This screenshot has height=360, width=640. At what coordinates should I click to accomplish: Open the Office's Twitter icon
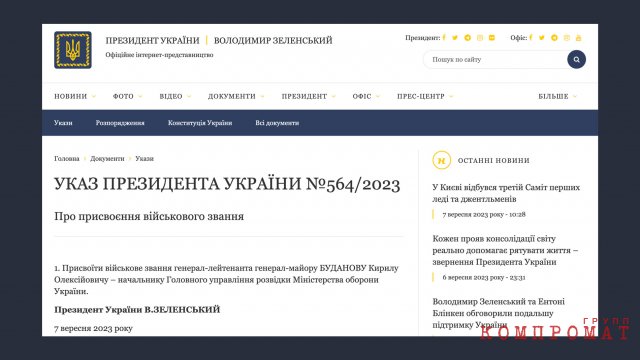(542, 38)
